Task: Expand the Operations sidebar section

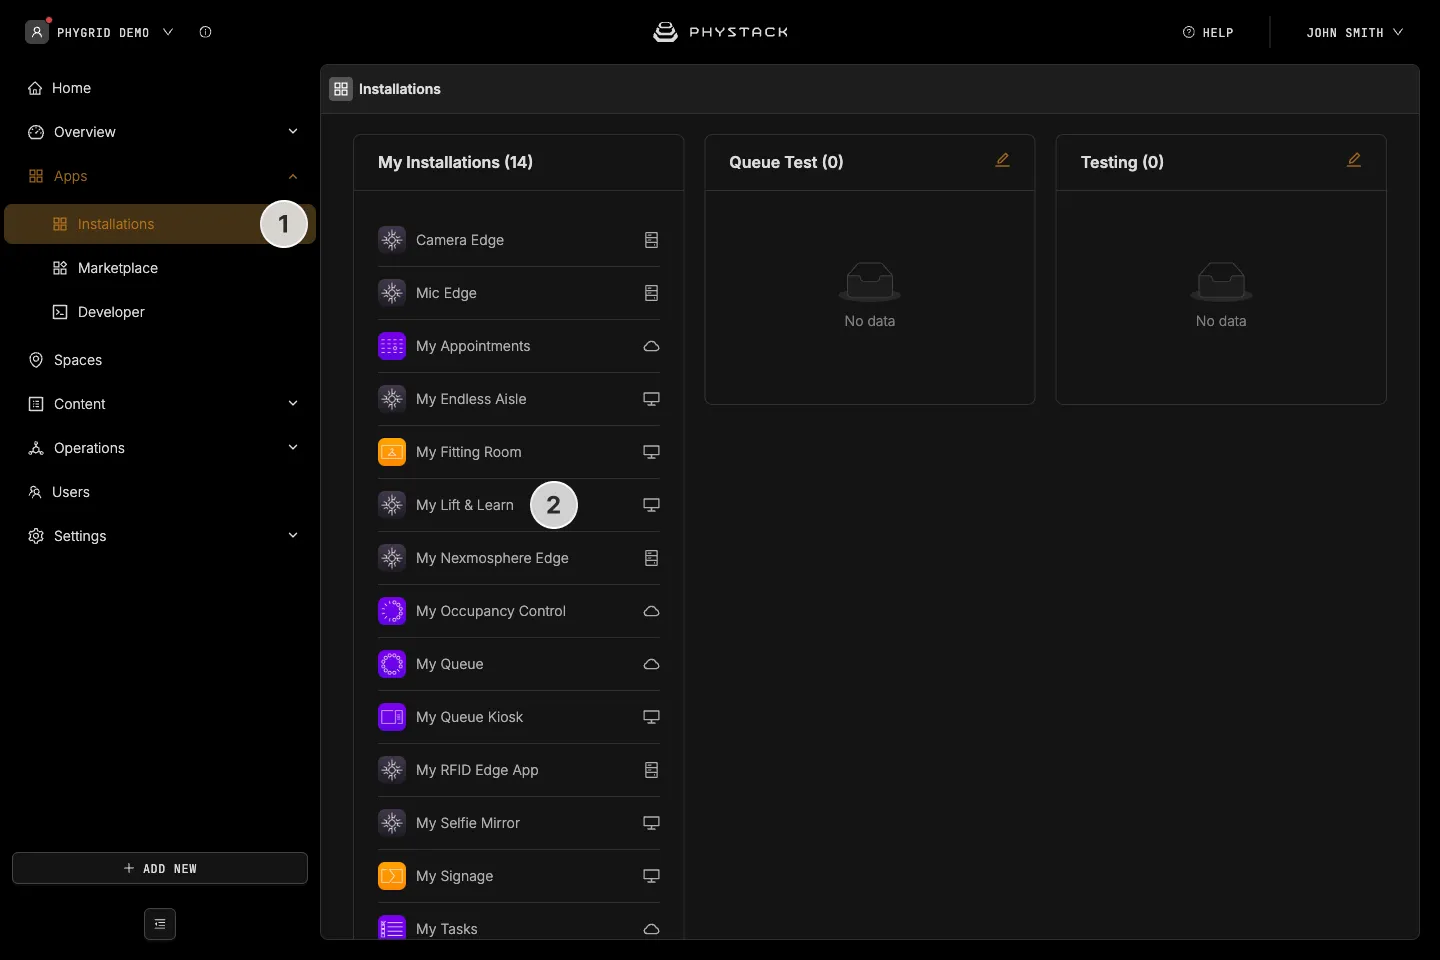Action: pyautogui.click(x=160, y=448)
